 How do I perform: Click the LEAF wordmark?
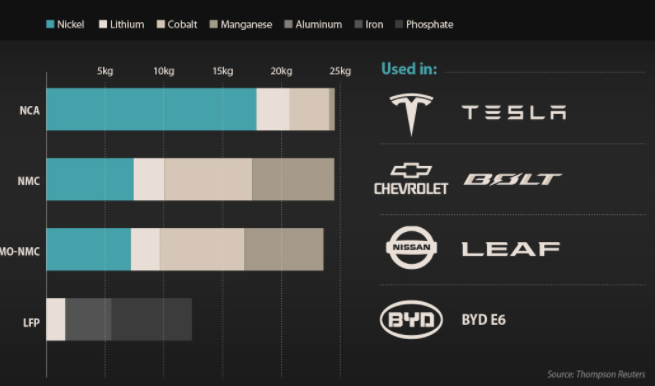click(x=511, y=249)
